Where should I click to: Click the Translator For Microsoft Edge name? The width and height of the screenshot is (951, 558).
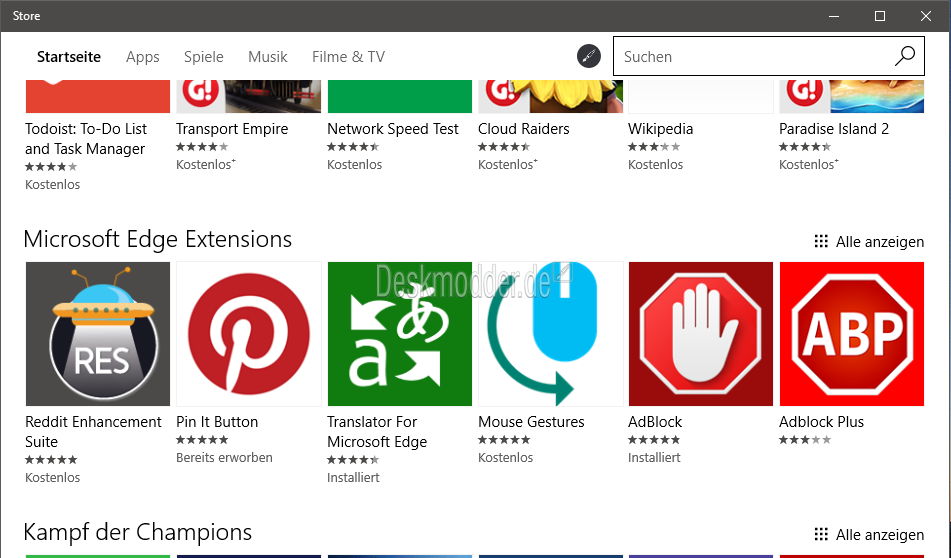pyautogui.click(x=377, y=432)
